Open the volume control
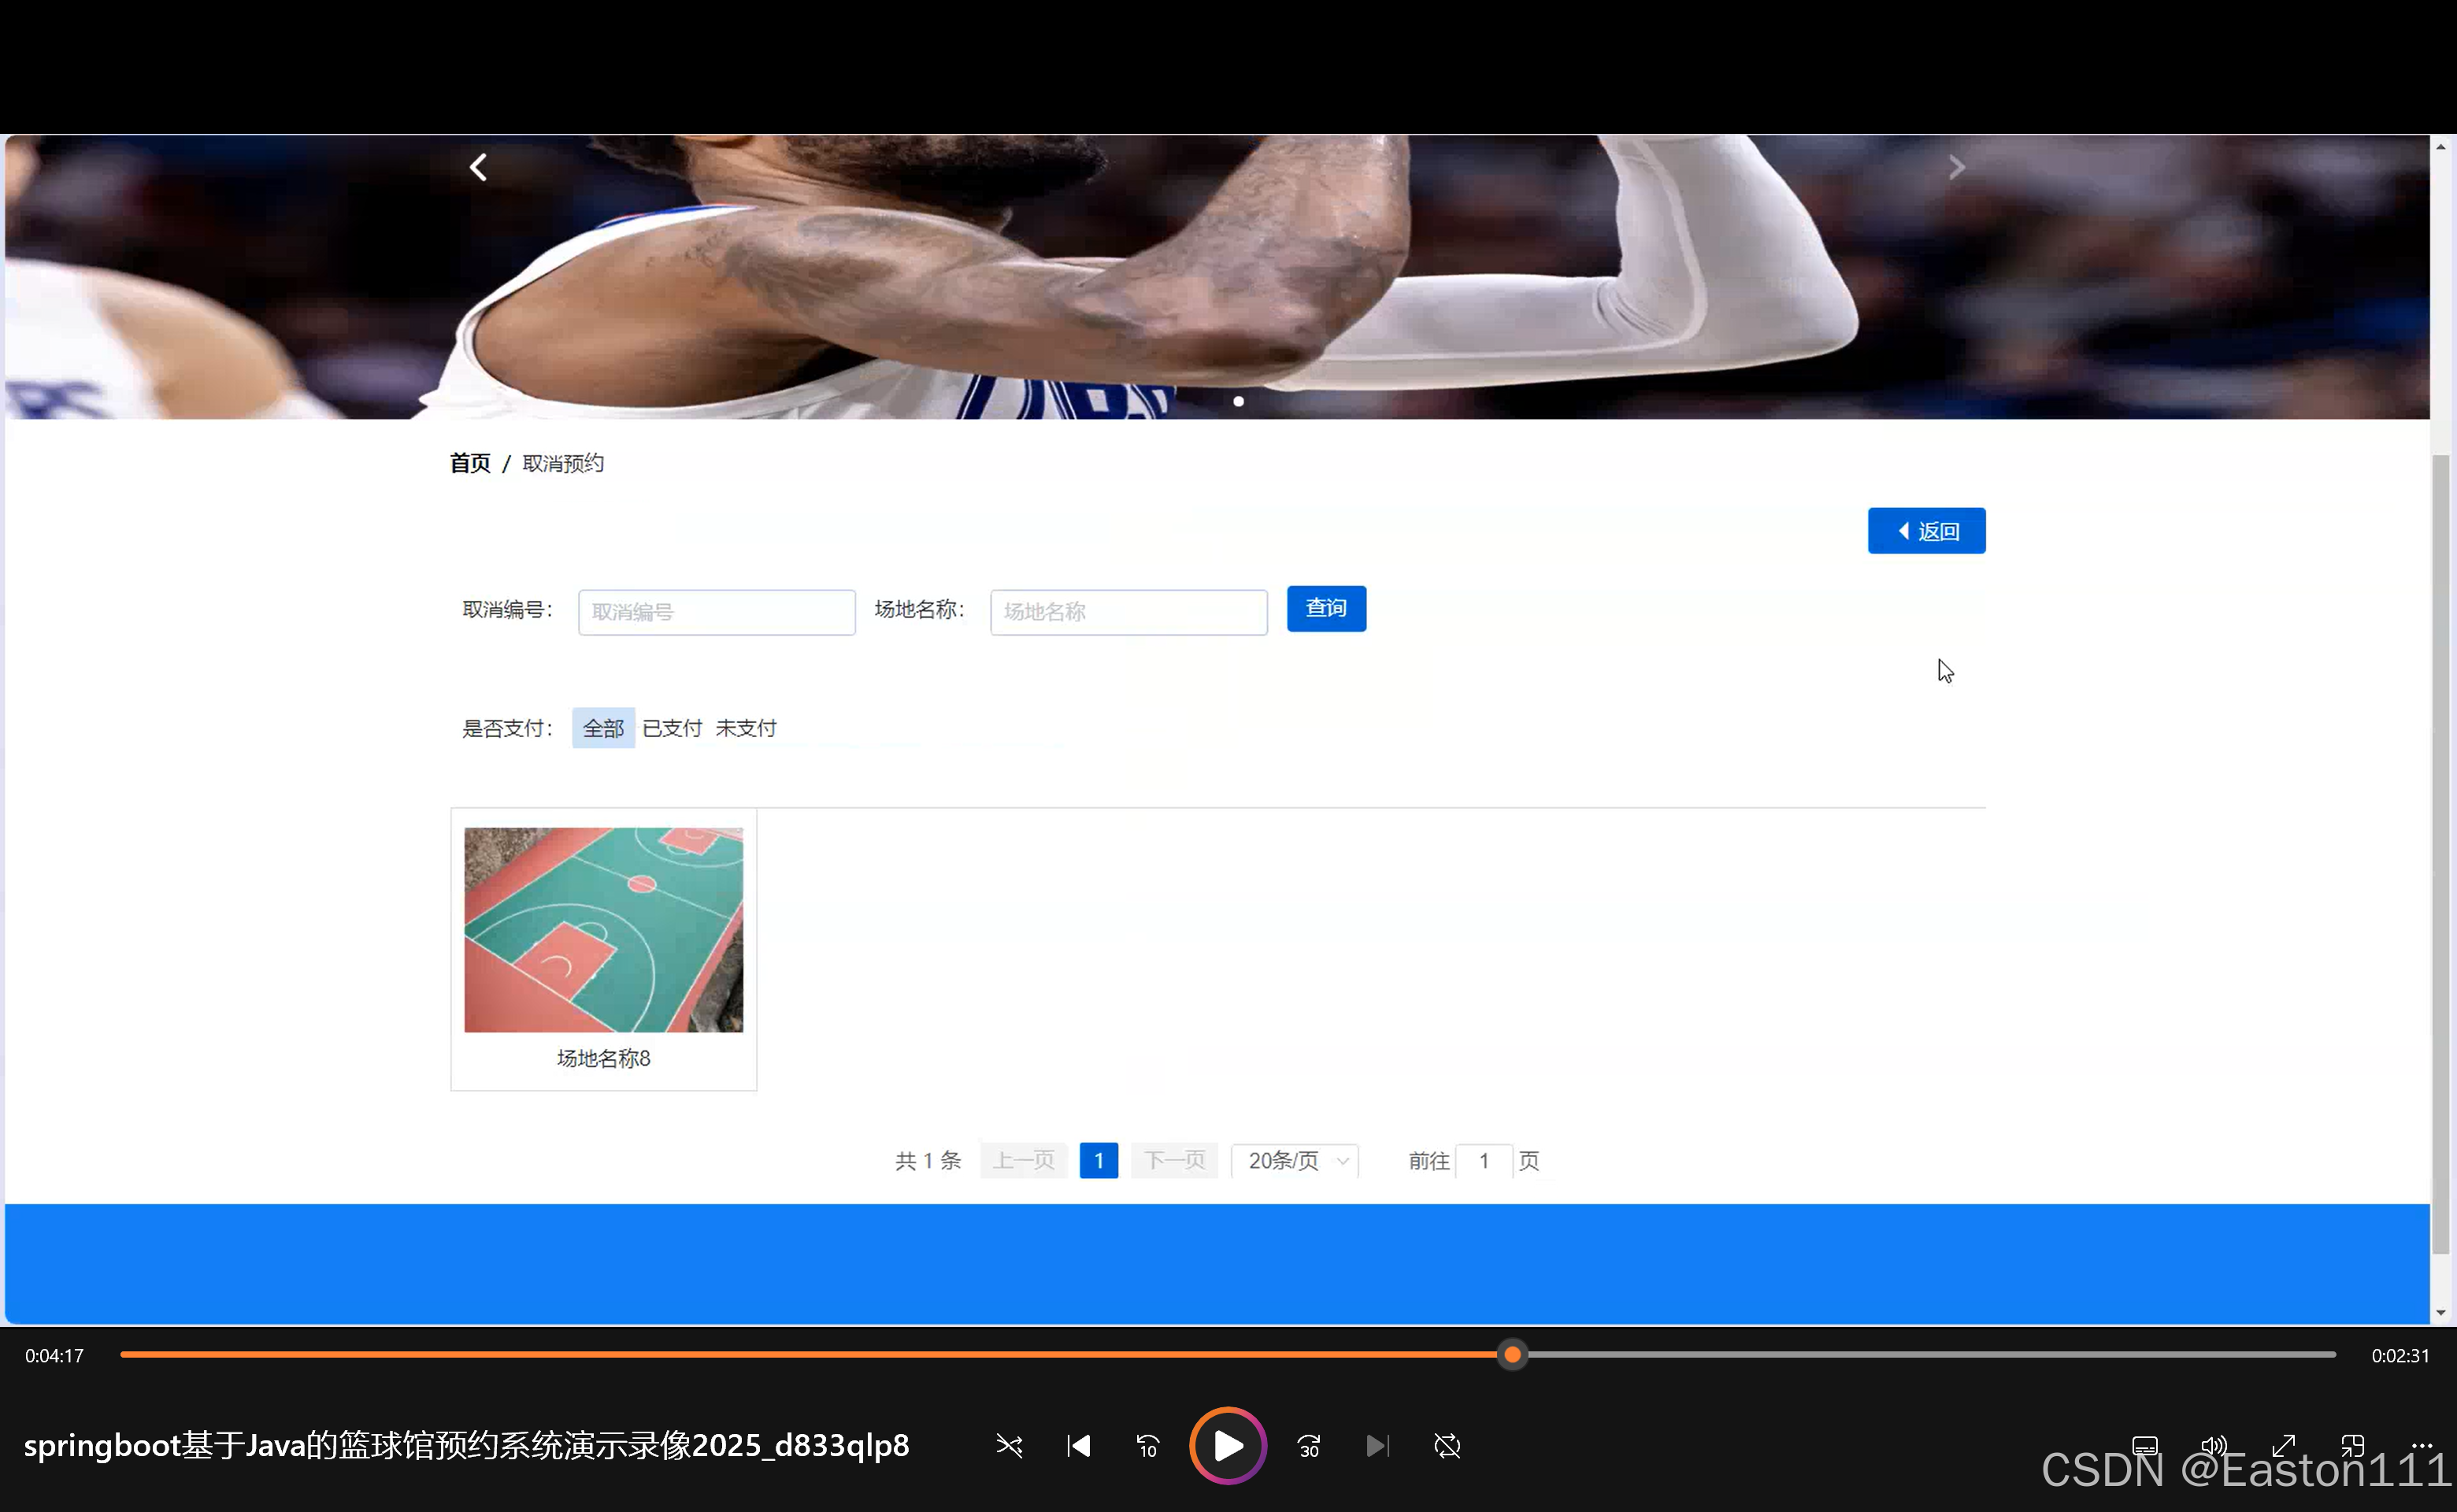The height and width of the screenshot is (1512, 2457). point(2213,1446)
